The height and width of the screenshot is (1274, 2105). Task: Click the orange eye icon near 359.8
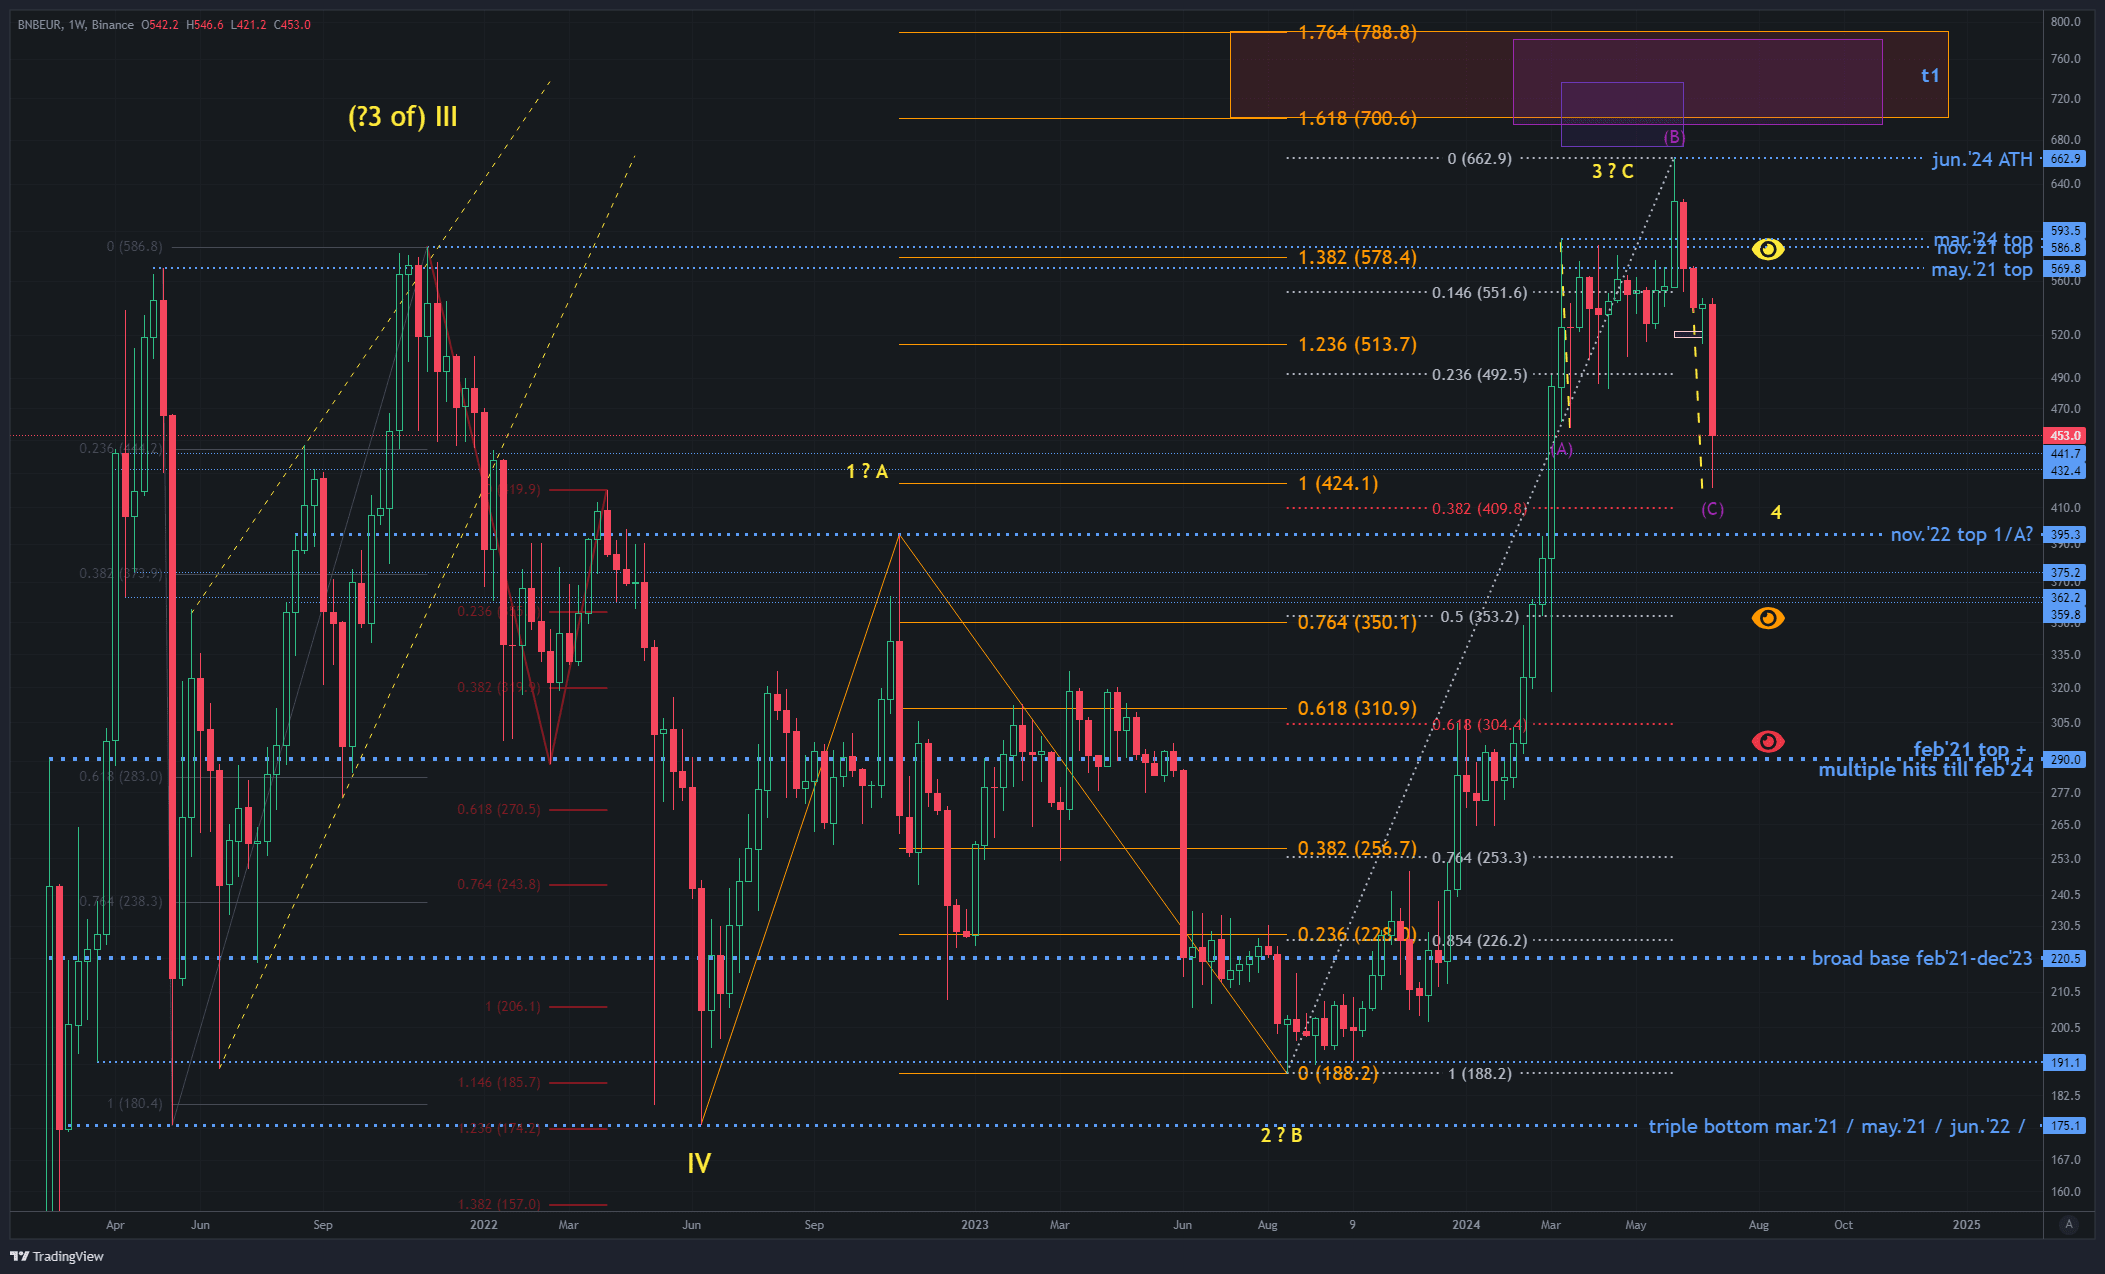(1767, 618)
